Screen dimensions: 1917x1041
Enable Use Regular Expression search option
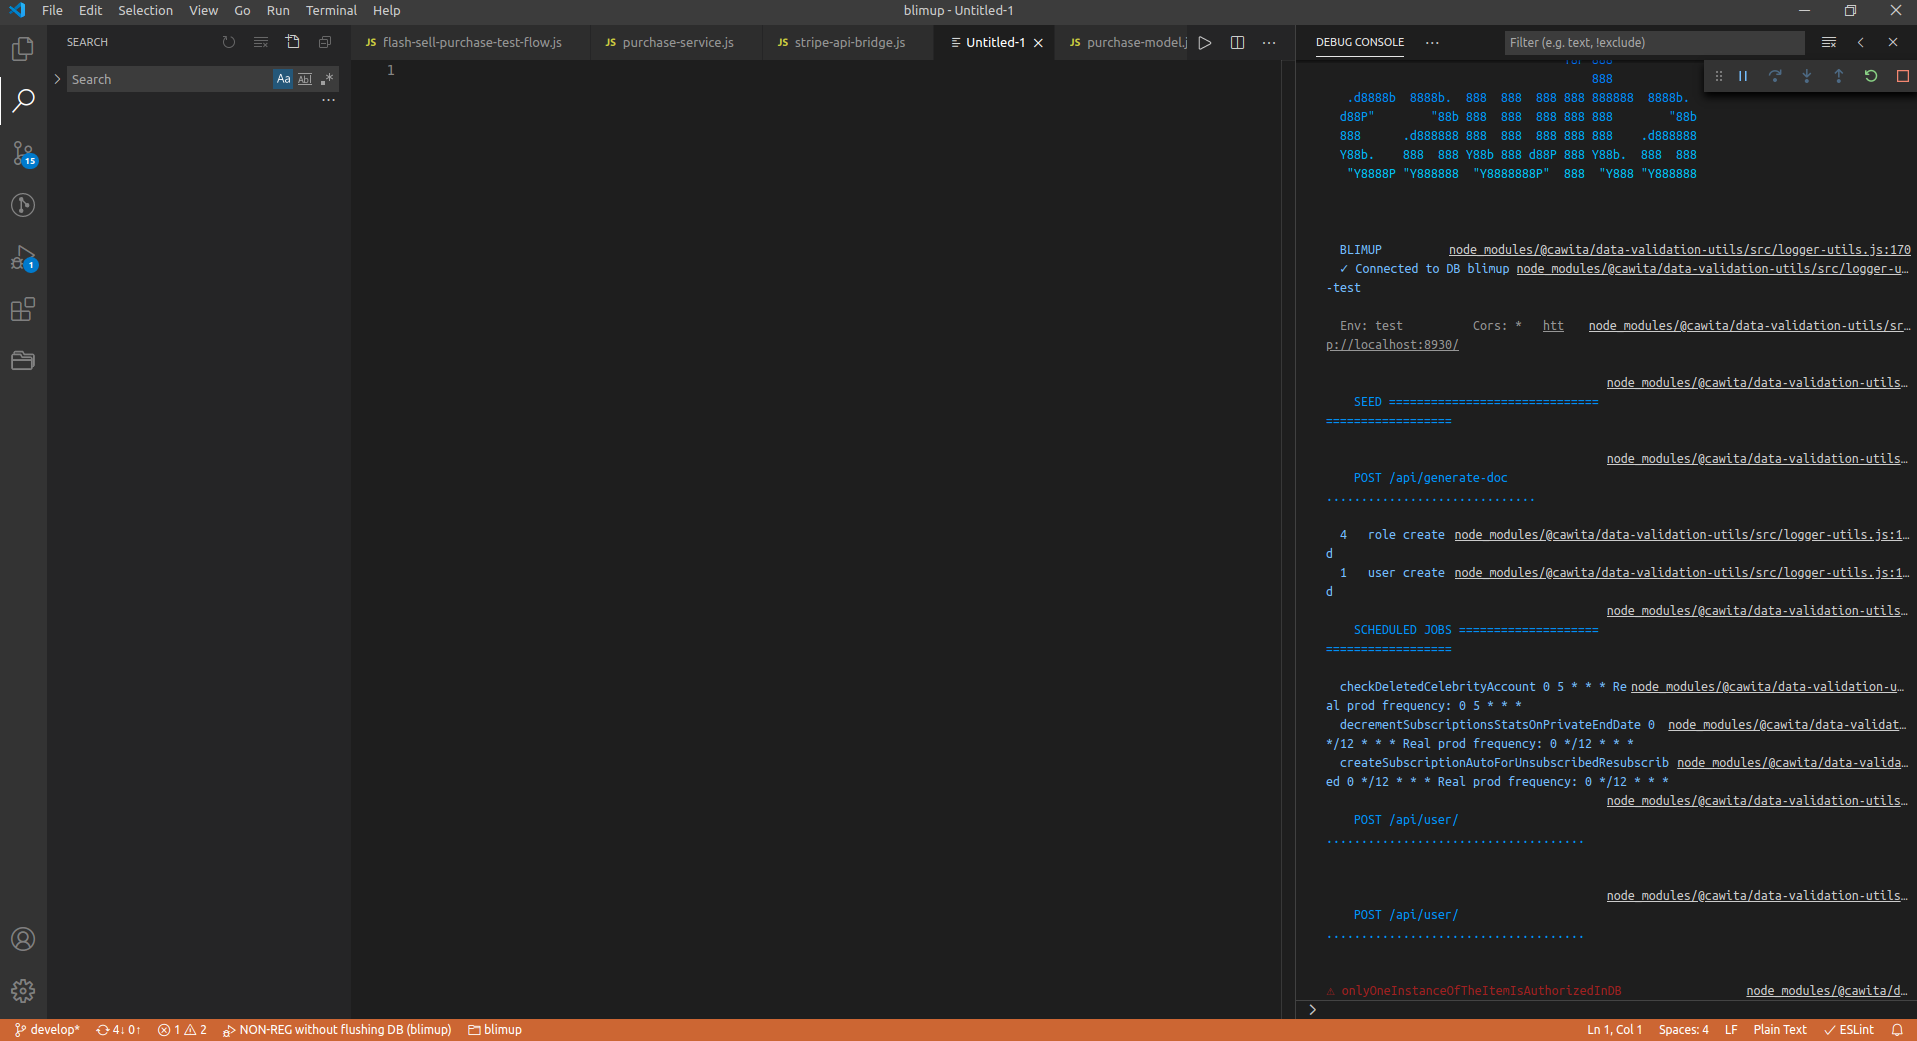[x=326, y=79]
